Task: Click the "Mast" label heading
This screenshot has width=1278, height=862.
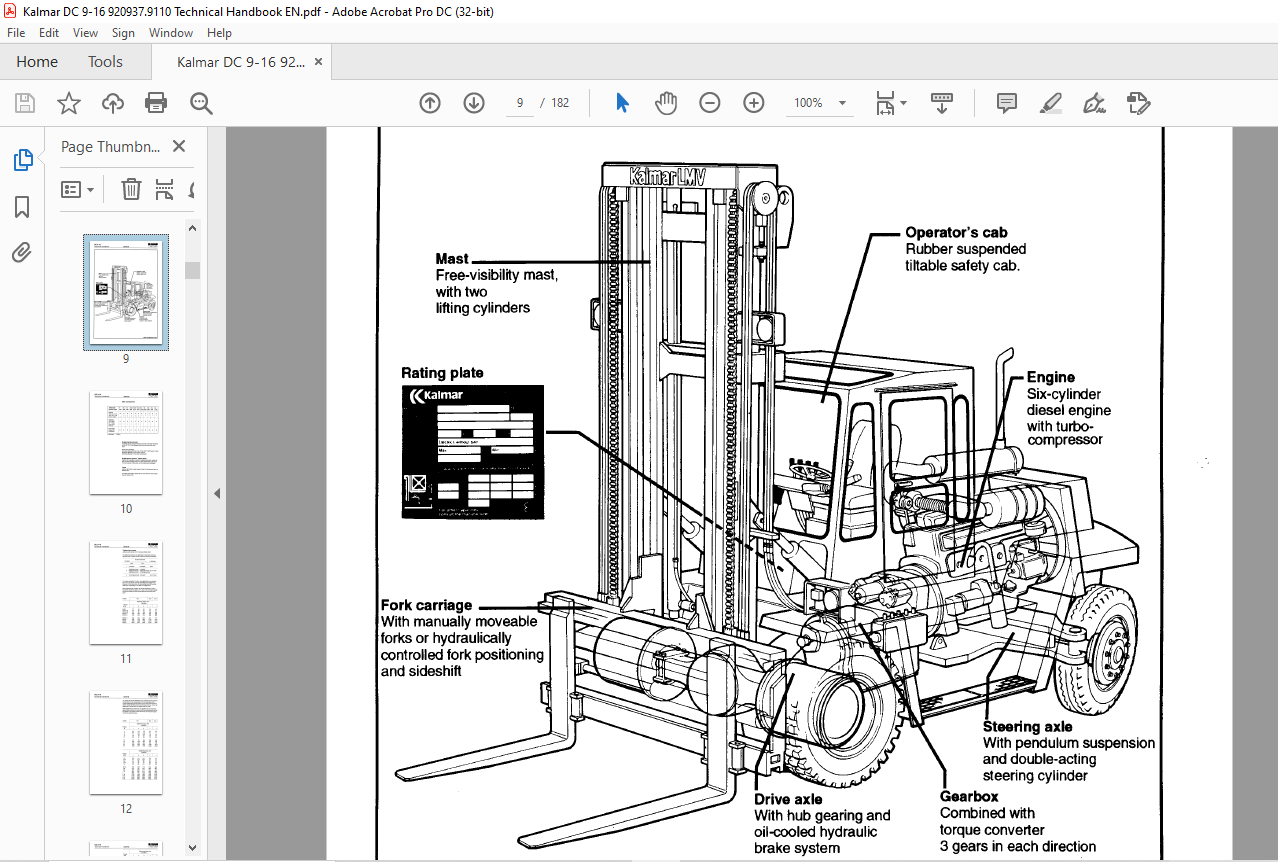Action: [x=452, y=259]
